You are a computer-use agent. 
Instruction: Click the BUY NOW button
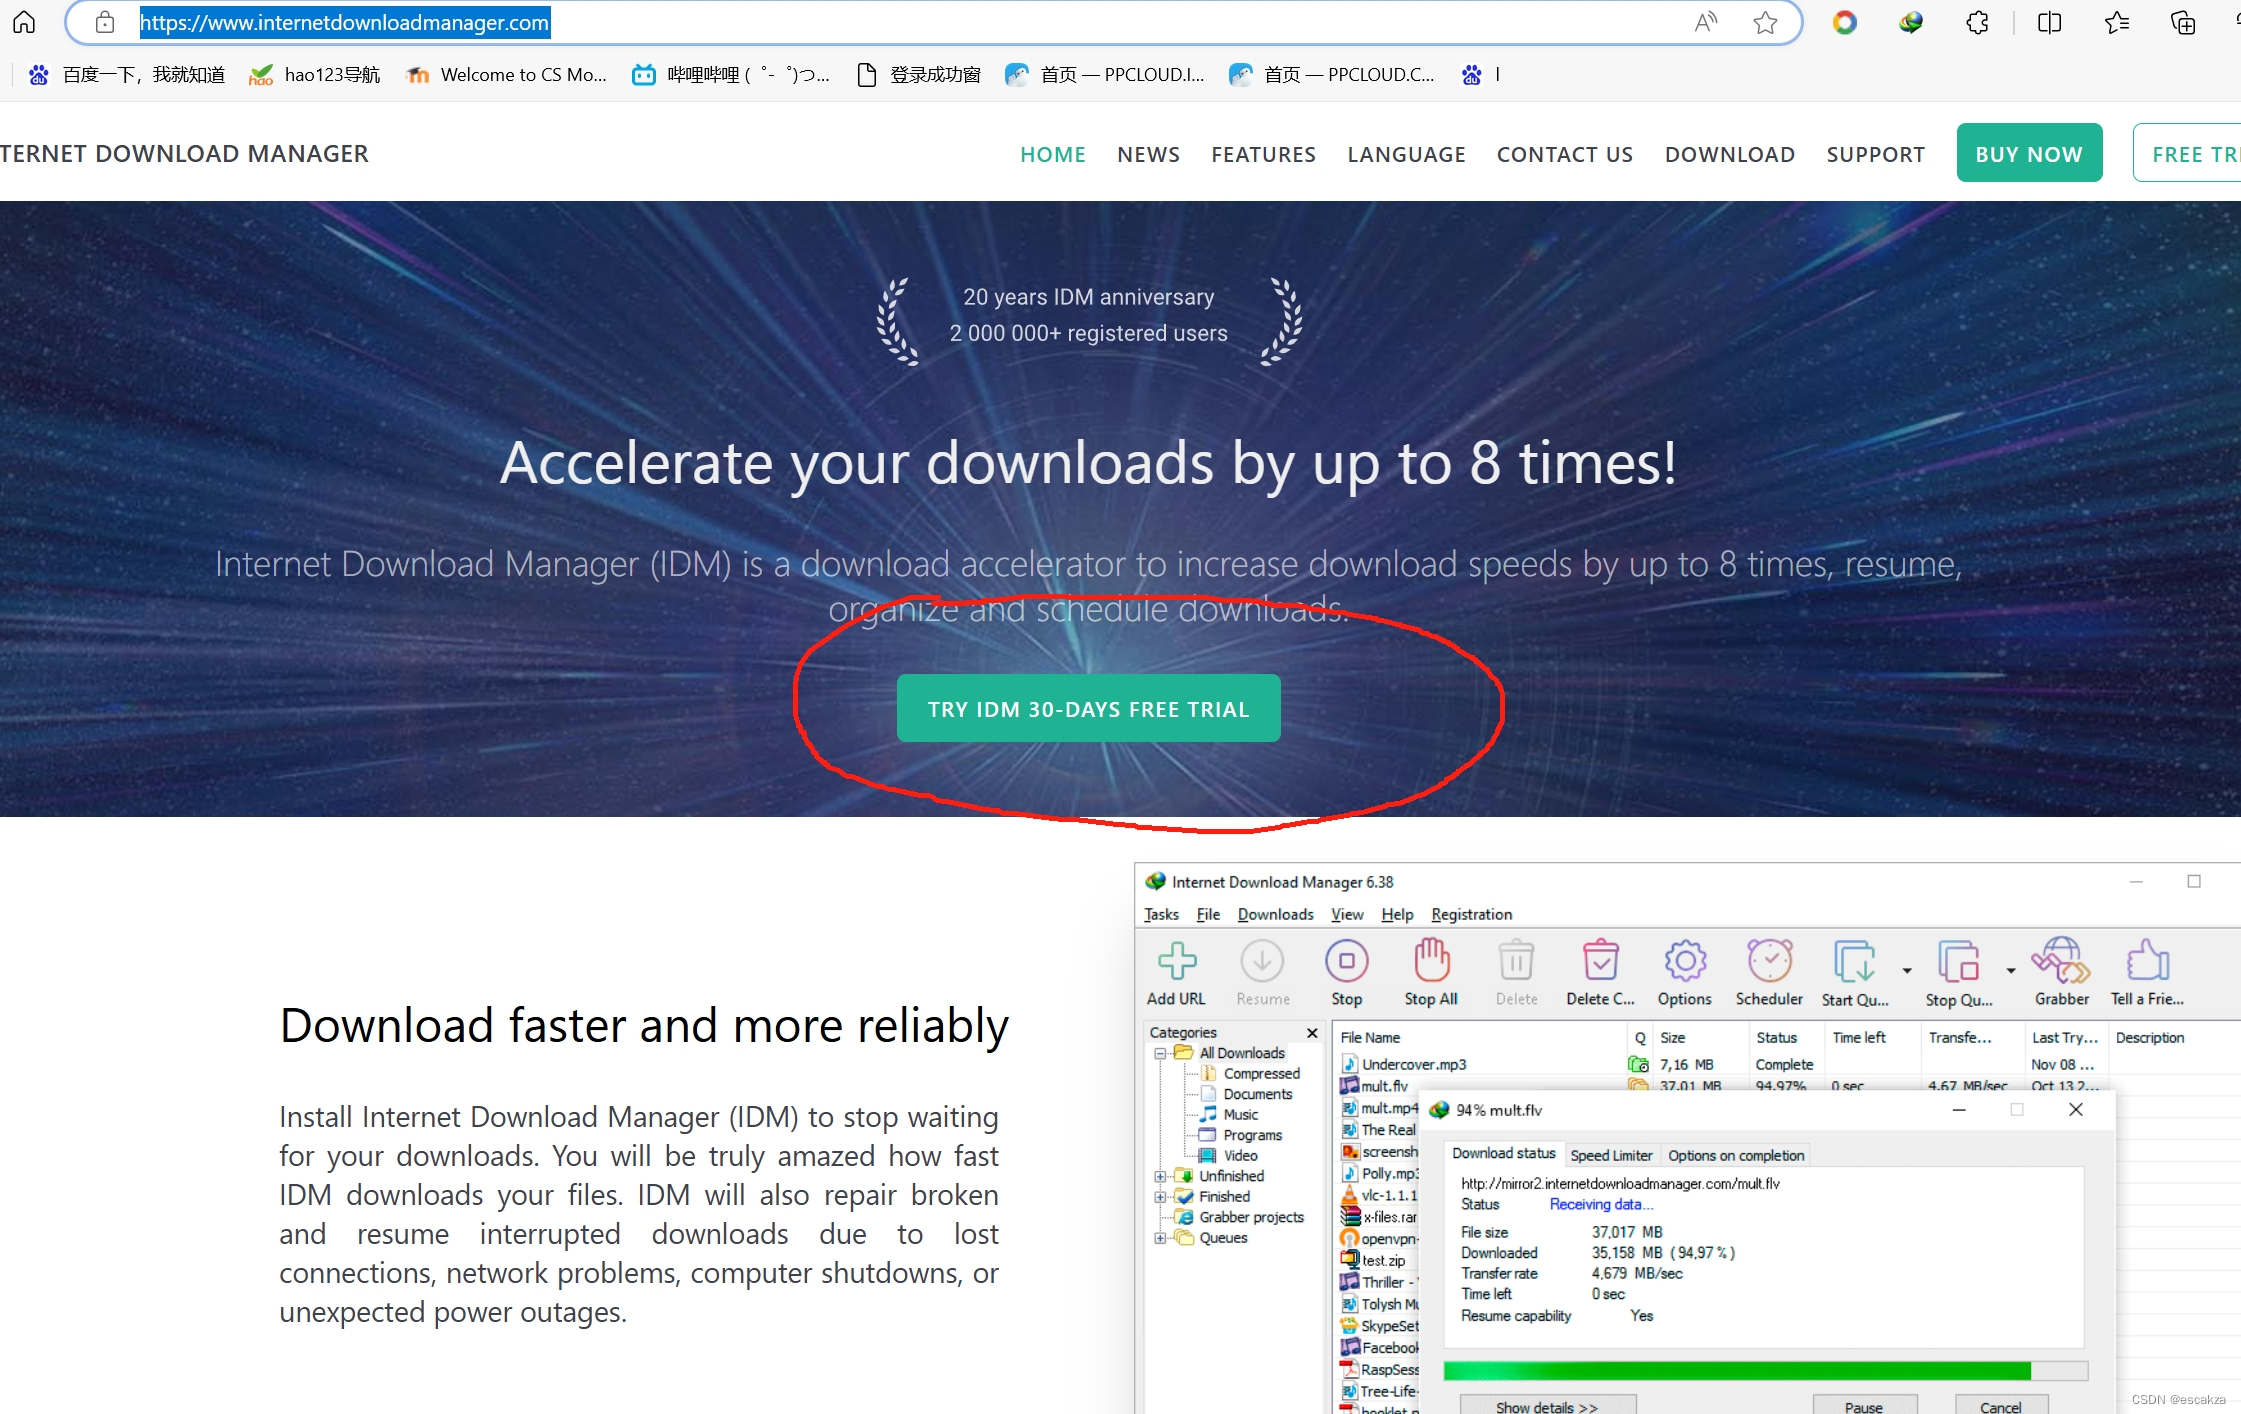(2028, 154)
